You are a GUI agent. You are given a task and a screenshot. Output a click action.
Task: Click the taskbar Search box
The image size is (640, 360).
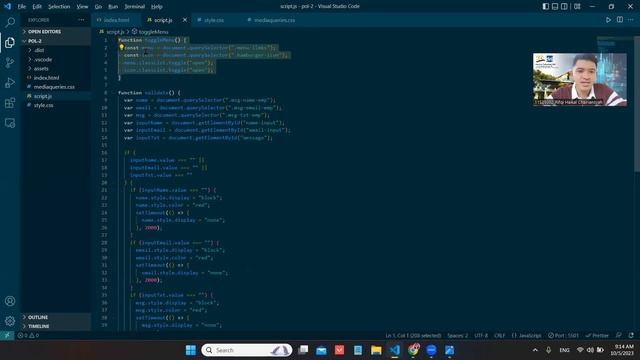247,350
